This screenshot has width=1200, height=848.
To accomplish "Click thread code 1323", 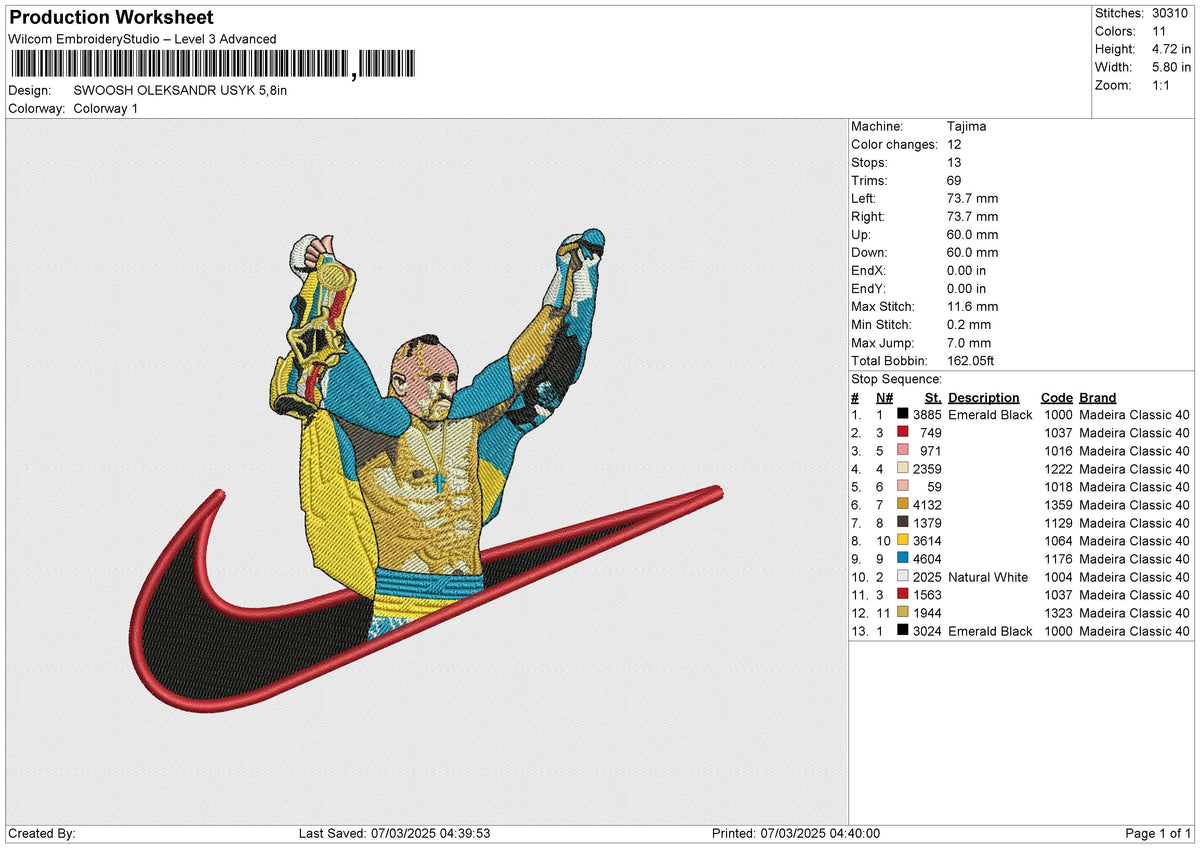I will click(1058, 612).
